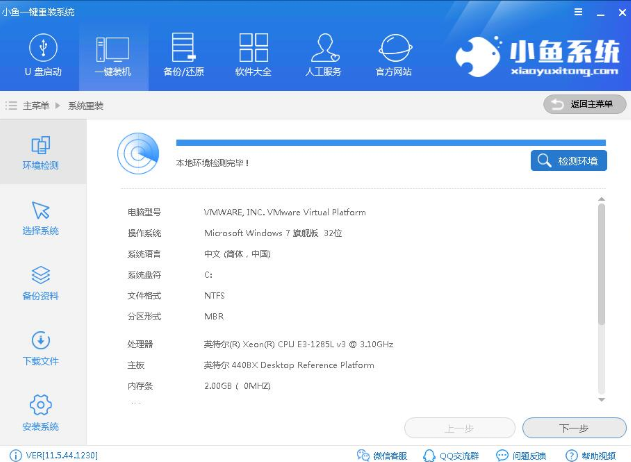Viewport: 631px width, 462px height.
Task: Open 备份/还原 from the top toolbar
Action: pos(182,55)
